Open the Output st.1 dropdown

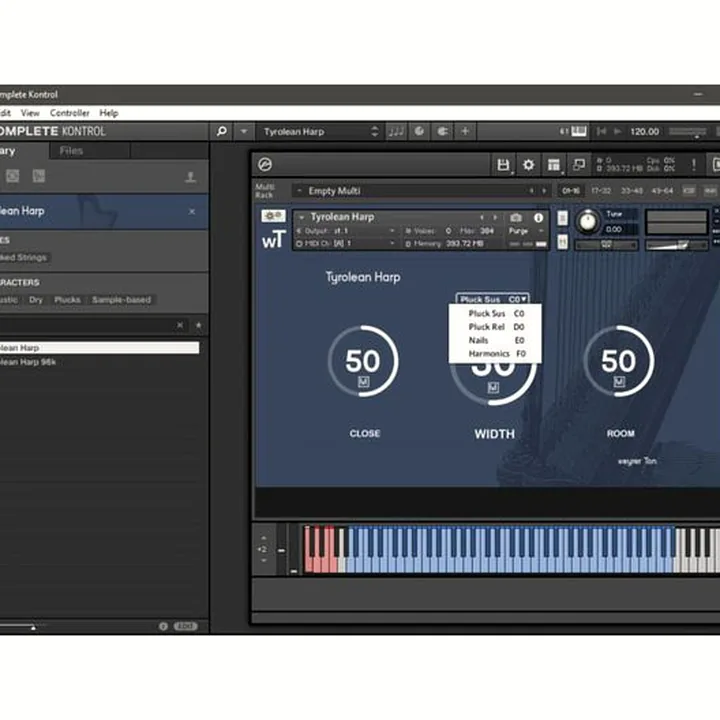point(346,231)
